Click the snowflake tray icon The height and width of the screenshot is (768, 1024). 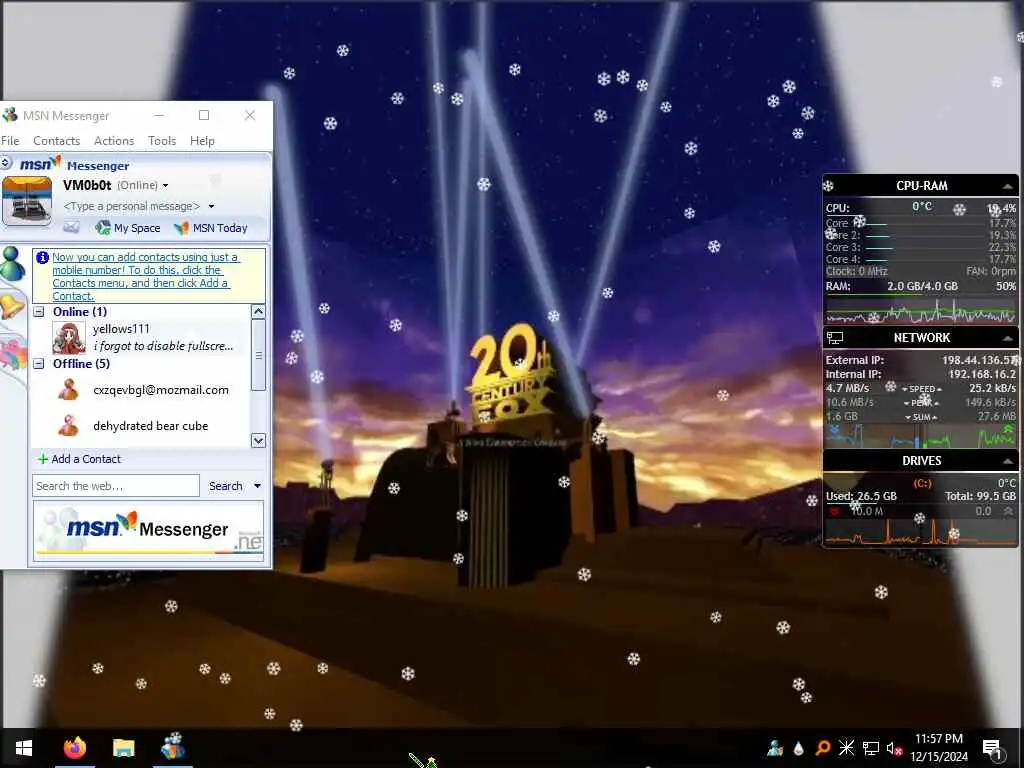pyautogui.click(x=846, y=748)
